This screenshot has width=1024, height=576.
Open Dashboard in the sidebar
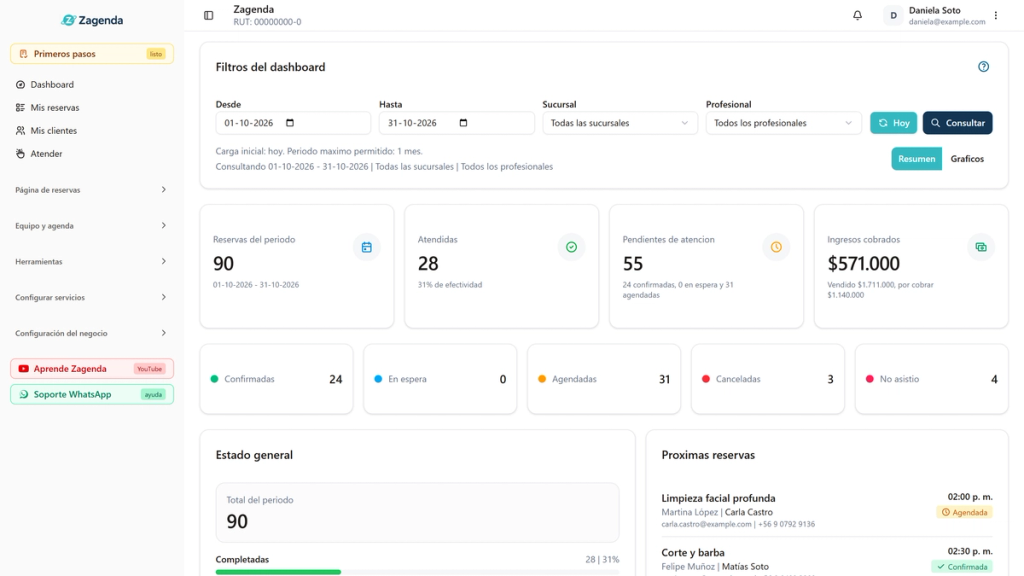91,84
